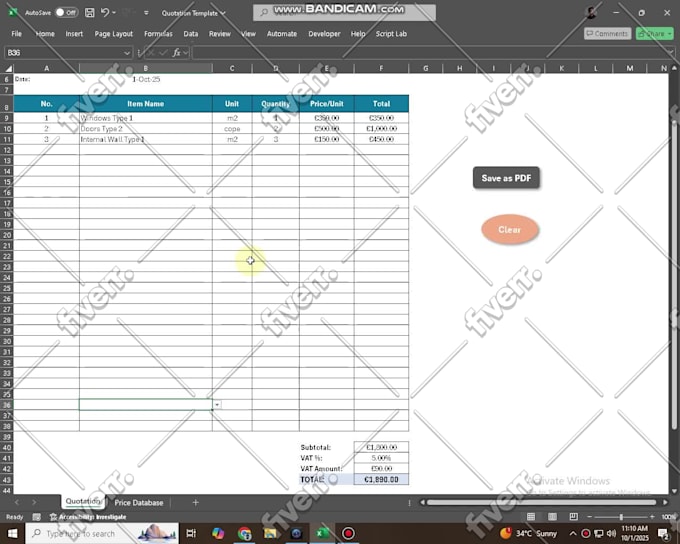Click the horizontal scrollbar
Image resolution: width=680 pixels, height=544 pixels.
(x=541, y=502)
